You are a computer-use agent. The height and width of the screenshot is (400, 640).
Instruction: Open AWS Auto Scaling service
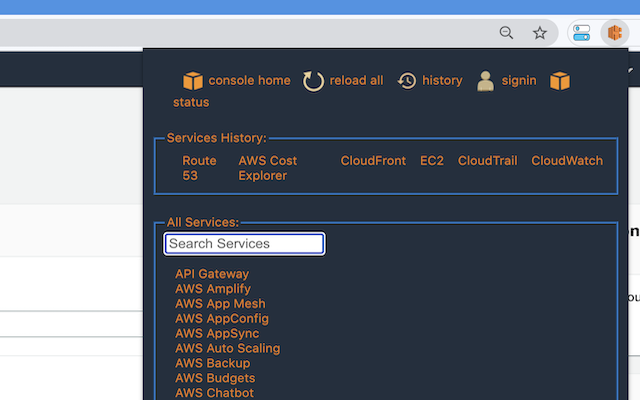pyautogui.click(x=227, y=348)
